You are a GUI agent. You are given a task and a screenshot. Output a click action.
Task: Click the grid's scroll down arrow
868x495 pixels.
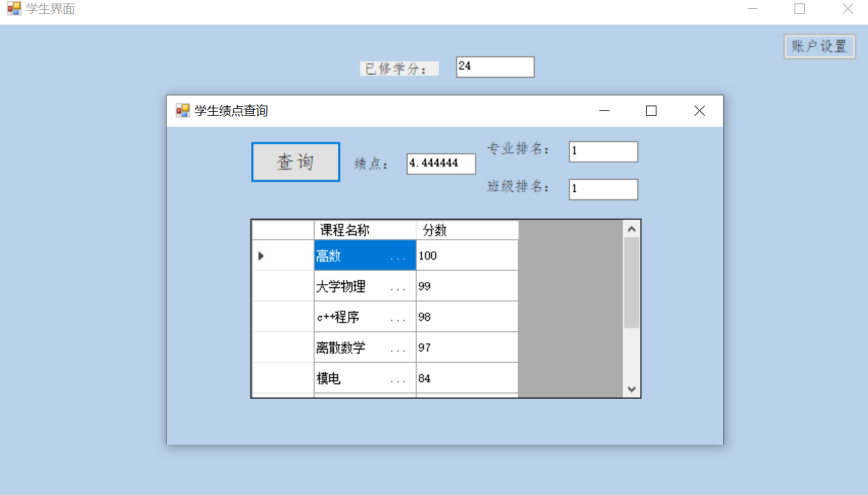(x=632, y=389)
